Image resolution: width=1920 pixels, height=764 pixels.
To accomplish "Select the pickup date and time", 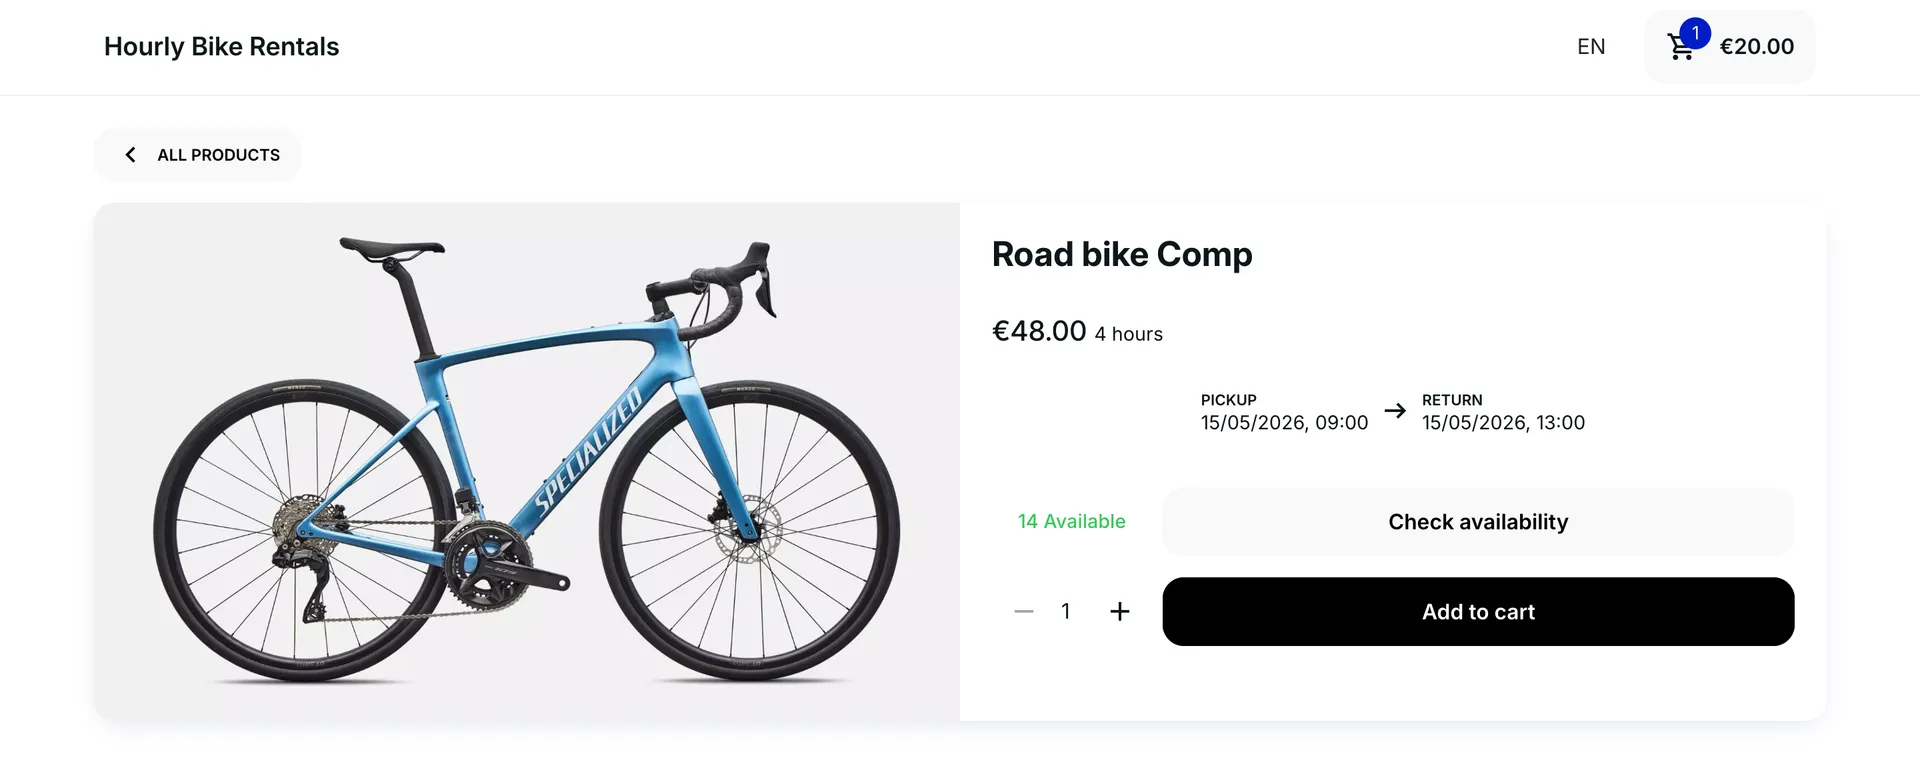I will click(1284, 422).
